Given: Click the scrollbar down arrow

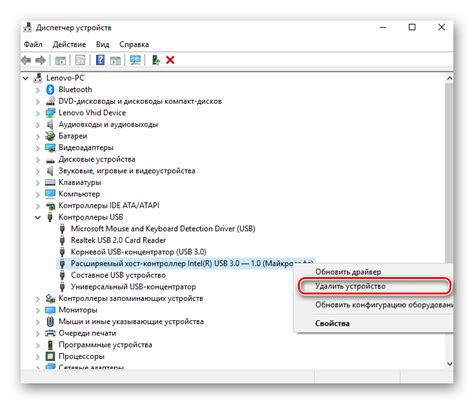Looking at the screenshot, I should (449, 364).
